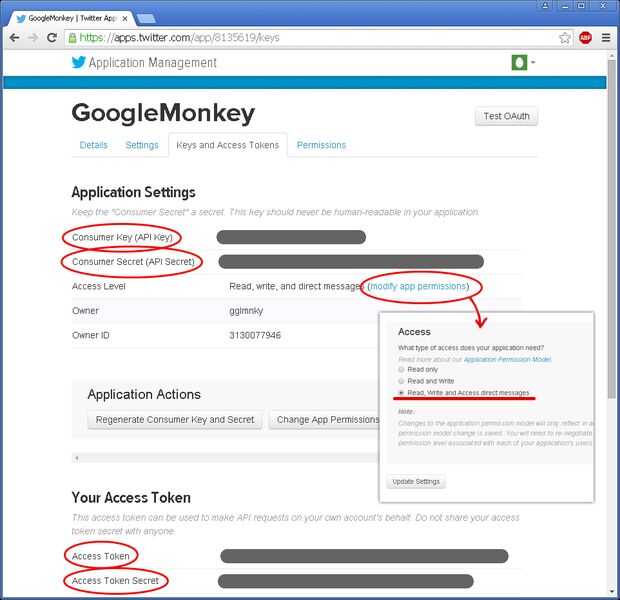The width and height of the screenshot is (620, 600).
Task: Click the Application Settings heading
Action: [133, 192]
